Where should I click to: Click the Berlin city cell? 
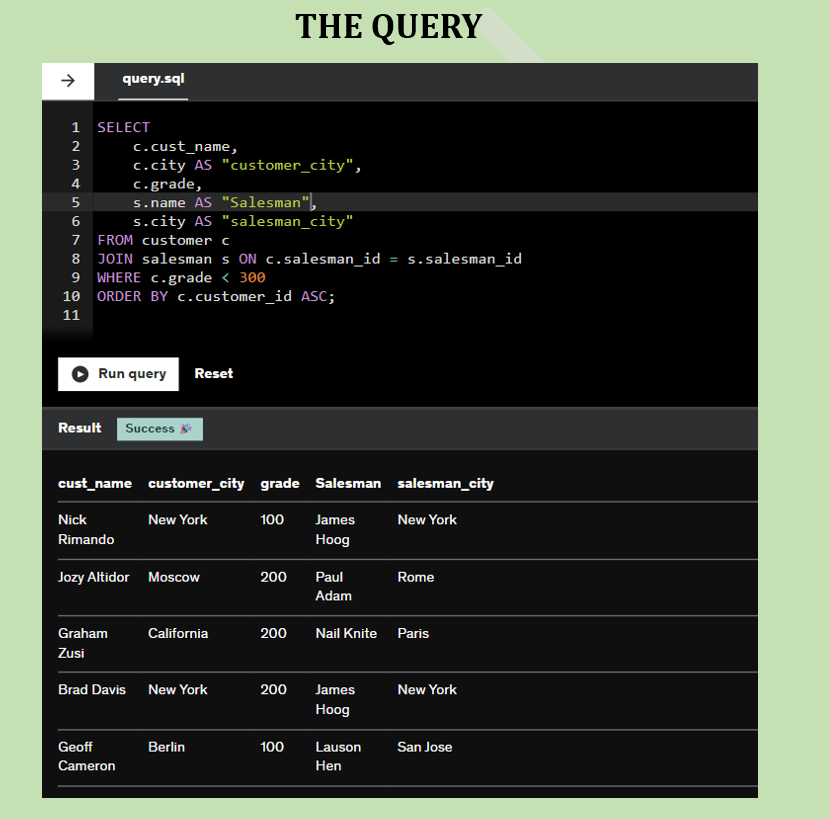pos(166,747)
